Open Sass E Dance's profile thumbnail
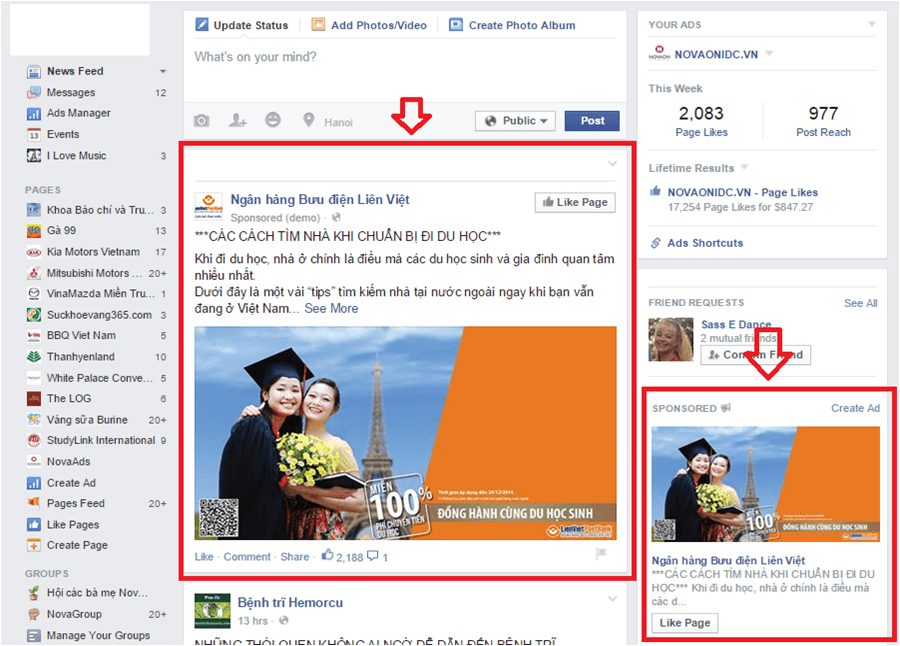 [x=669, y=340]
